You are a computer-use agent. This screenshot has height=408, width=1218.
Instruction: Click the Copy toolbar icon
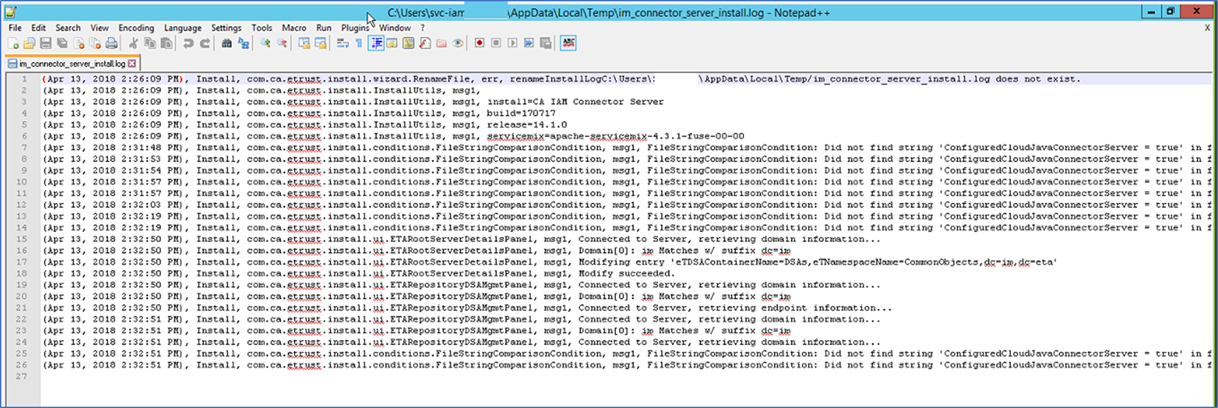[x=150, y=43]
